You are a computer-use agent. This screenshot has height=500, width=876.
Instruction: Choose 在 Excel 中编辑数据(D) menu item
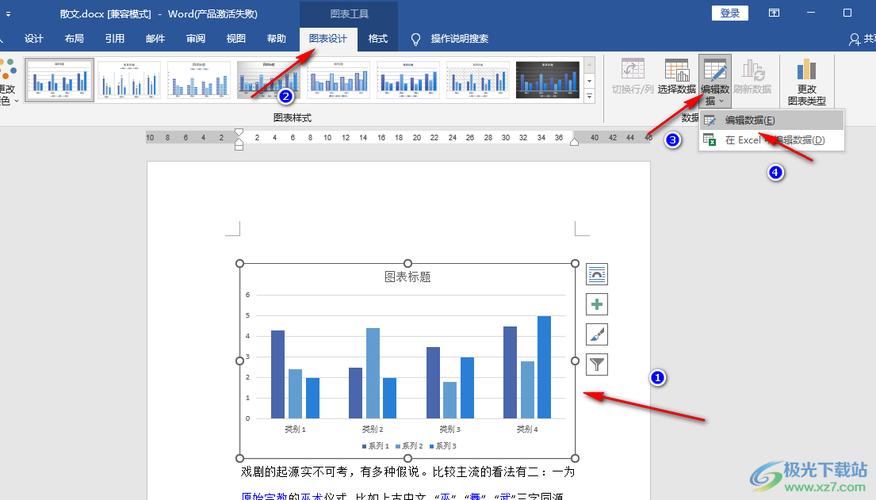(771, 140)
